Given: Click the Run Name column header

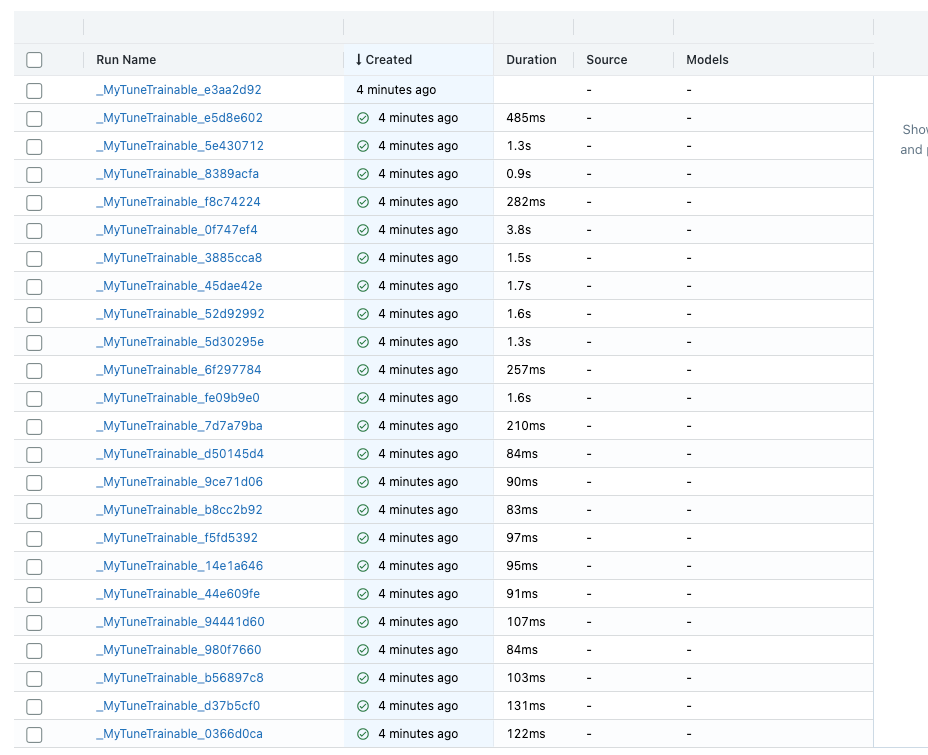Looking at the screenshot, I should tap(126, 60).
